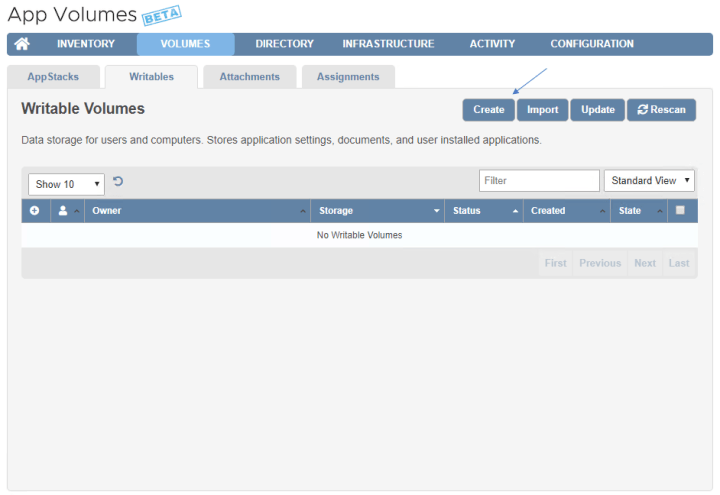The width and height of the screenshot is (720, 495).
Task: Open the Standard View dropdown
Action: coord(649,180)
